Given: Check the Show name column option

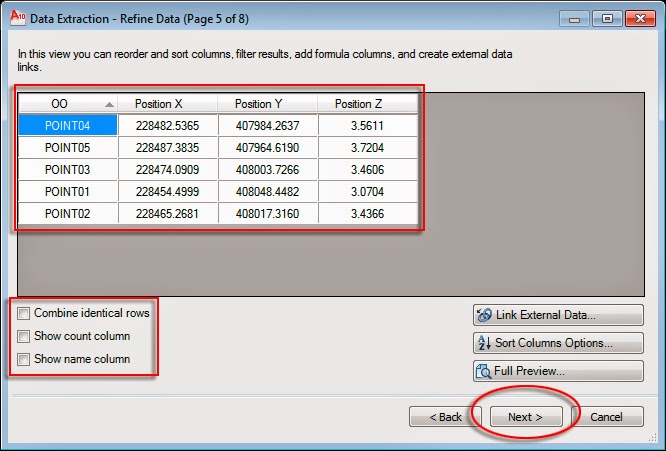Looking at the screenshot, I should click(23, 359).
